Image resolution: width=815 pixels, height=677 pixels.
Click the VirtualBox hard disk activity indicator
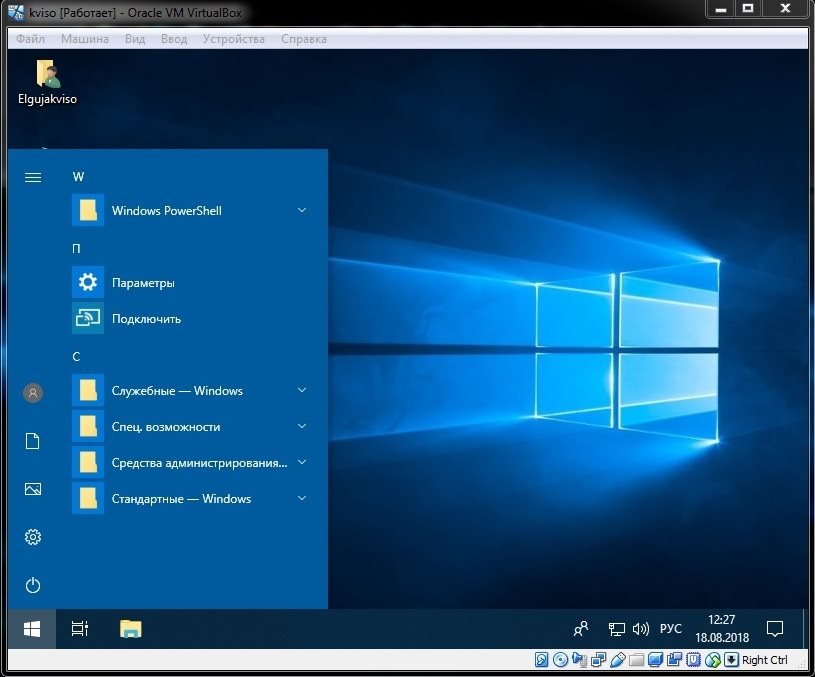click(541, 660)
